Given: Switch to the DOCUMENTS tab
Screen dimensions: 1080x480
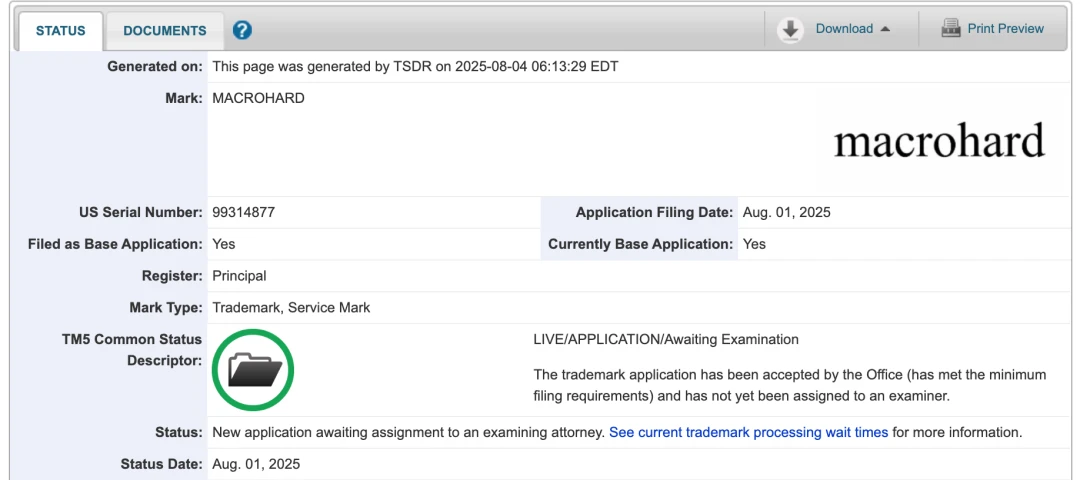Looking at the screenshot, I should 165,30.
